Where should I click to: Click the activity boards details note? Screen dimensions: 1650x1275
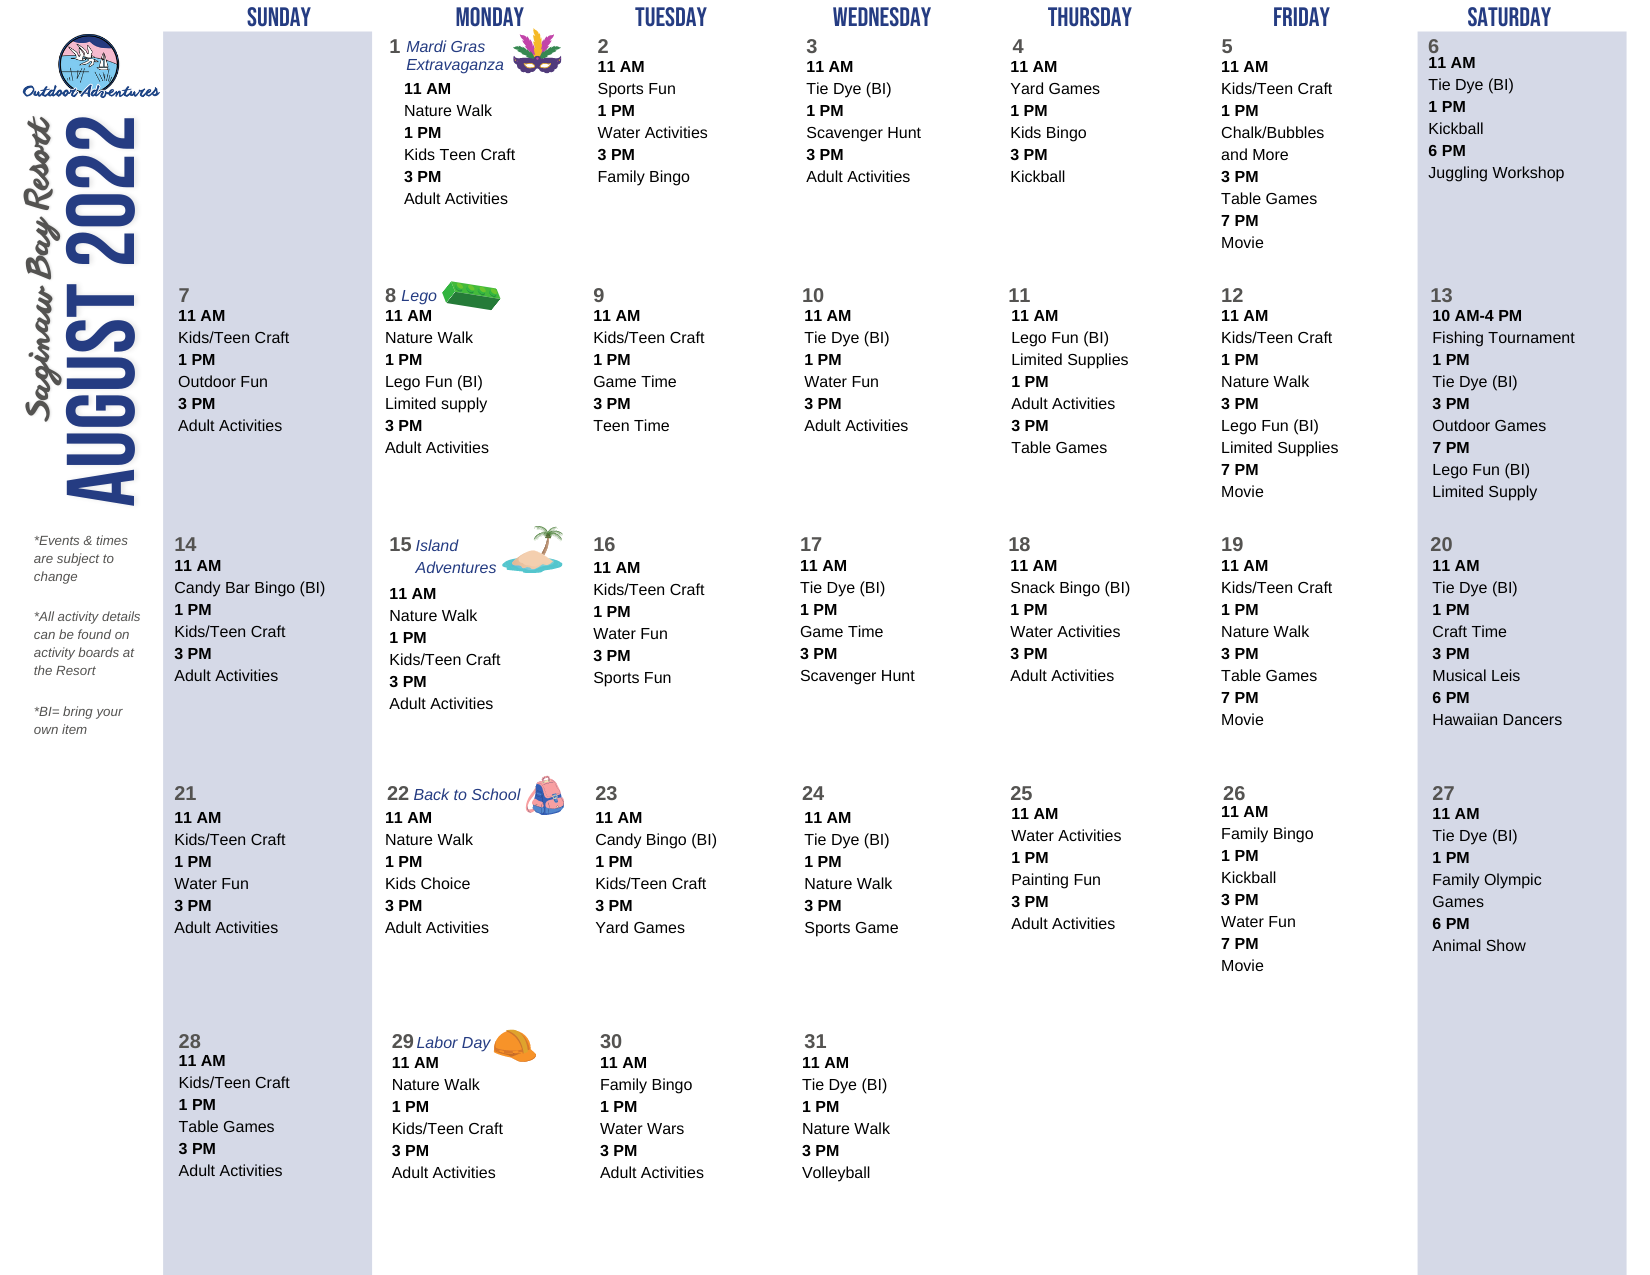click(87, 644)
